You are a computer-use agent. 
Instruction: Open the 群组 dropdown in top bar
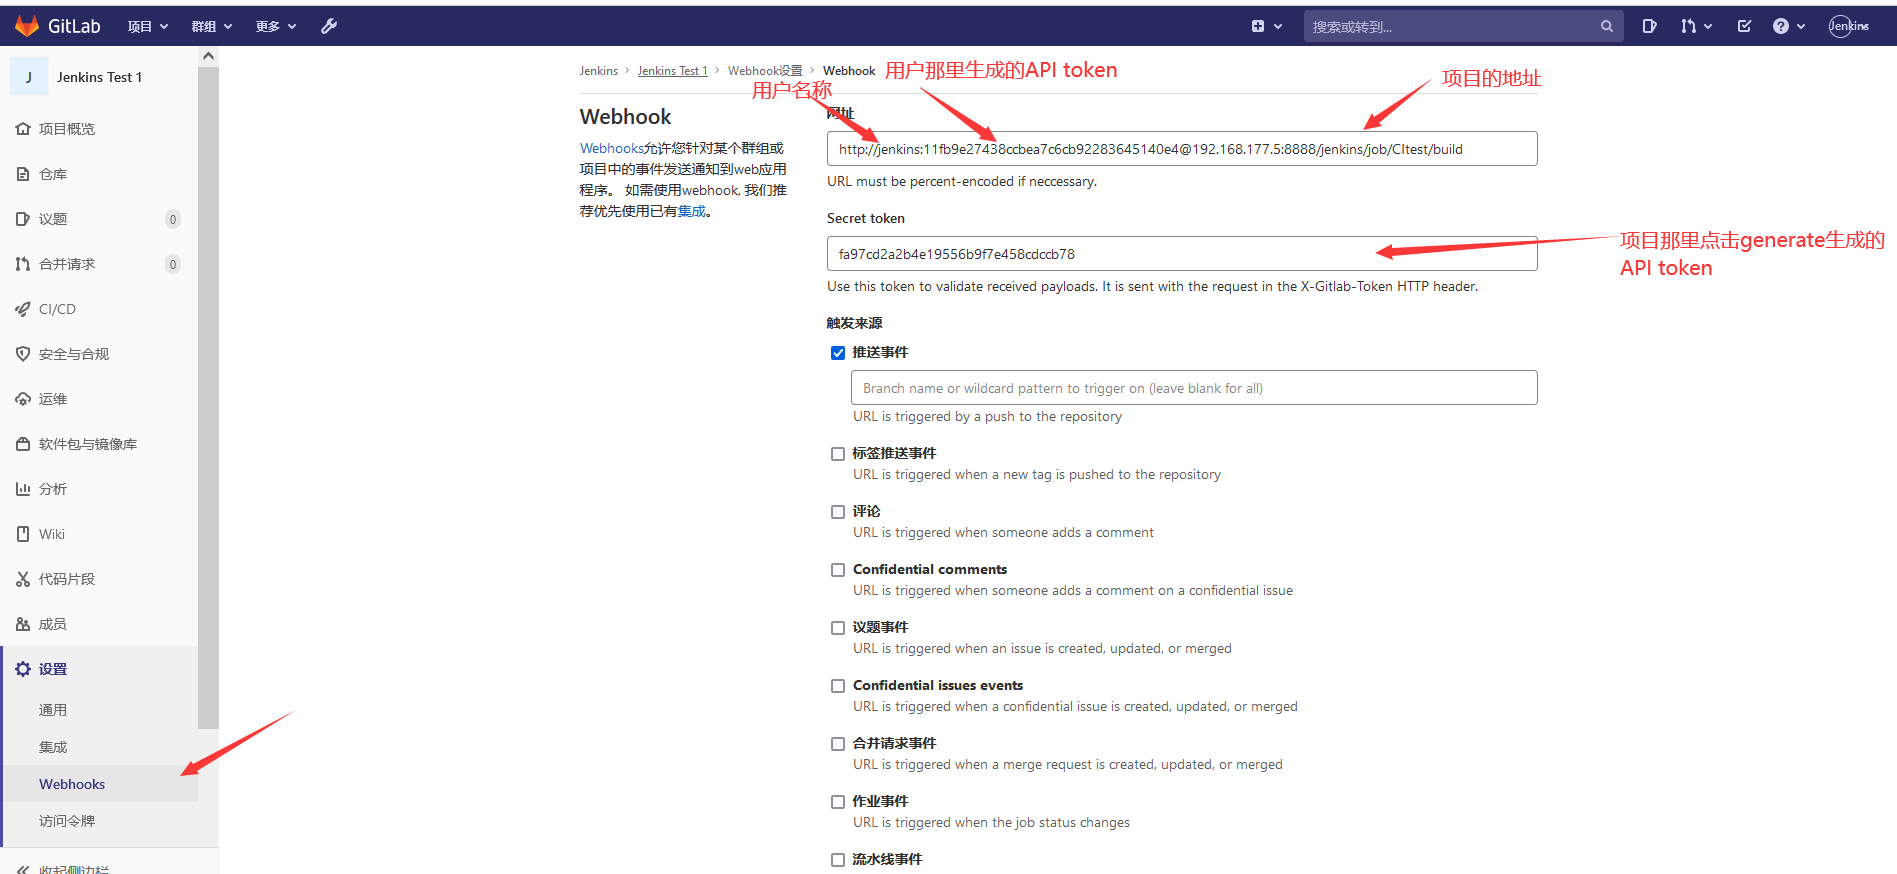pyautogui.click(x=212, y=27)
